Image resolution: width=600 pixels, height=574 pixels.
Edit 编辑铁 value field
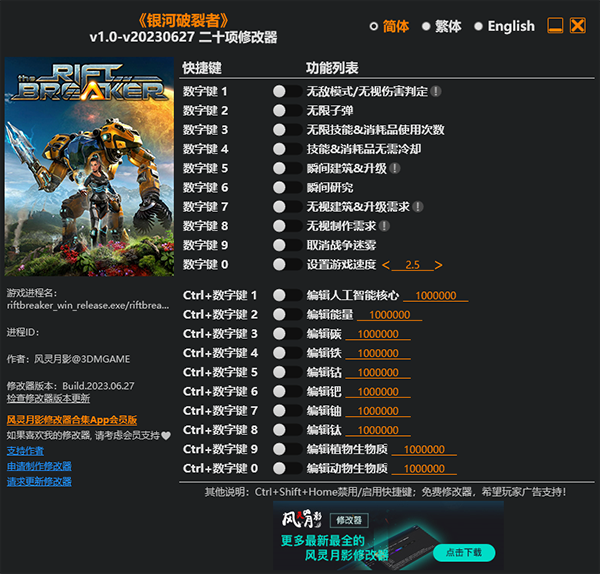coord(378,353)
